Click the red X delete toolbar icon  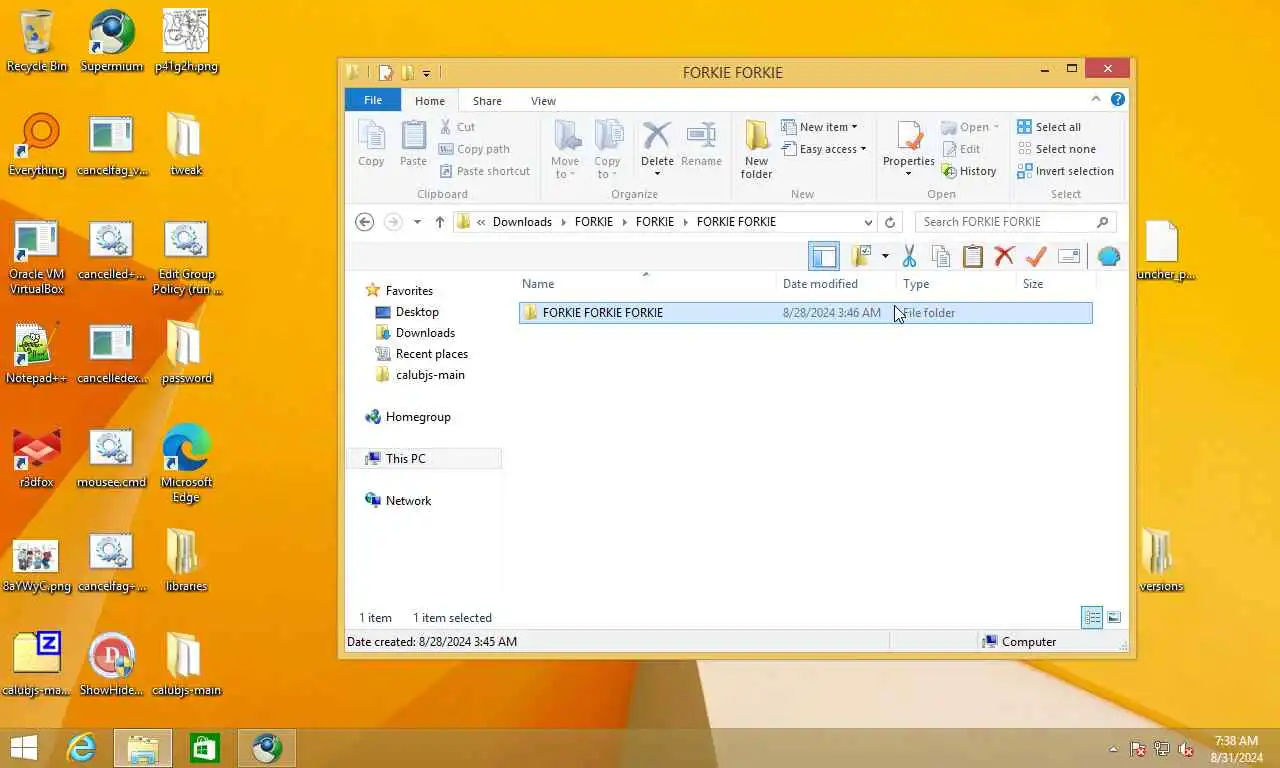click(1005, 256)
